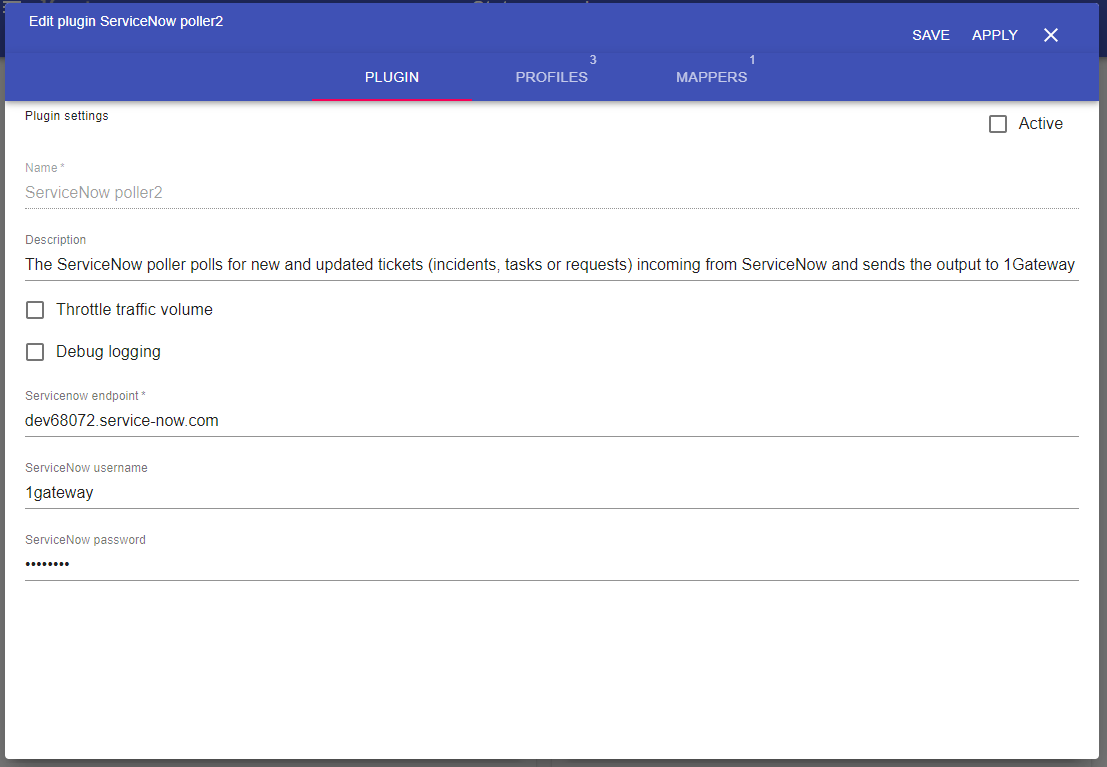This screenshot has width=1107, height=767.
Task: Click the dialog title Edit plugin ServiceNow poller2
Action: [126, 21]
